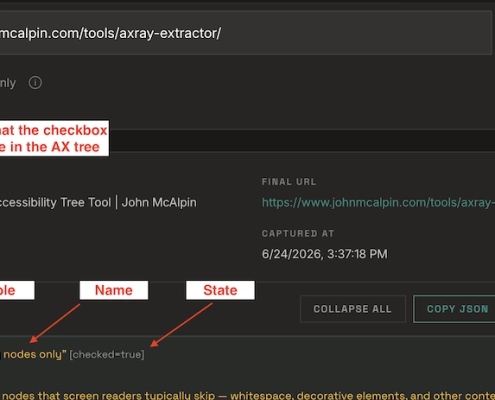Click the dark header bar beside the red callout

302,141
